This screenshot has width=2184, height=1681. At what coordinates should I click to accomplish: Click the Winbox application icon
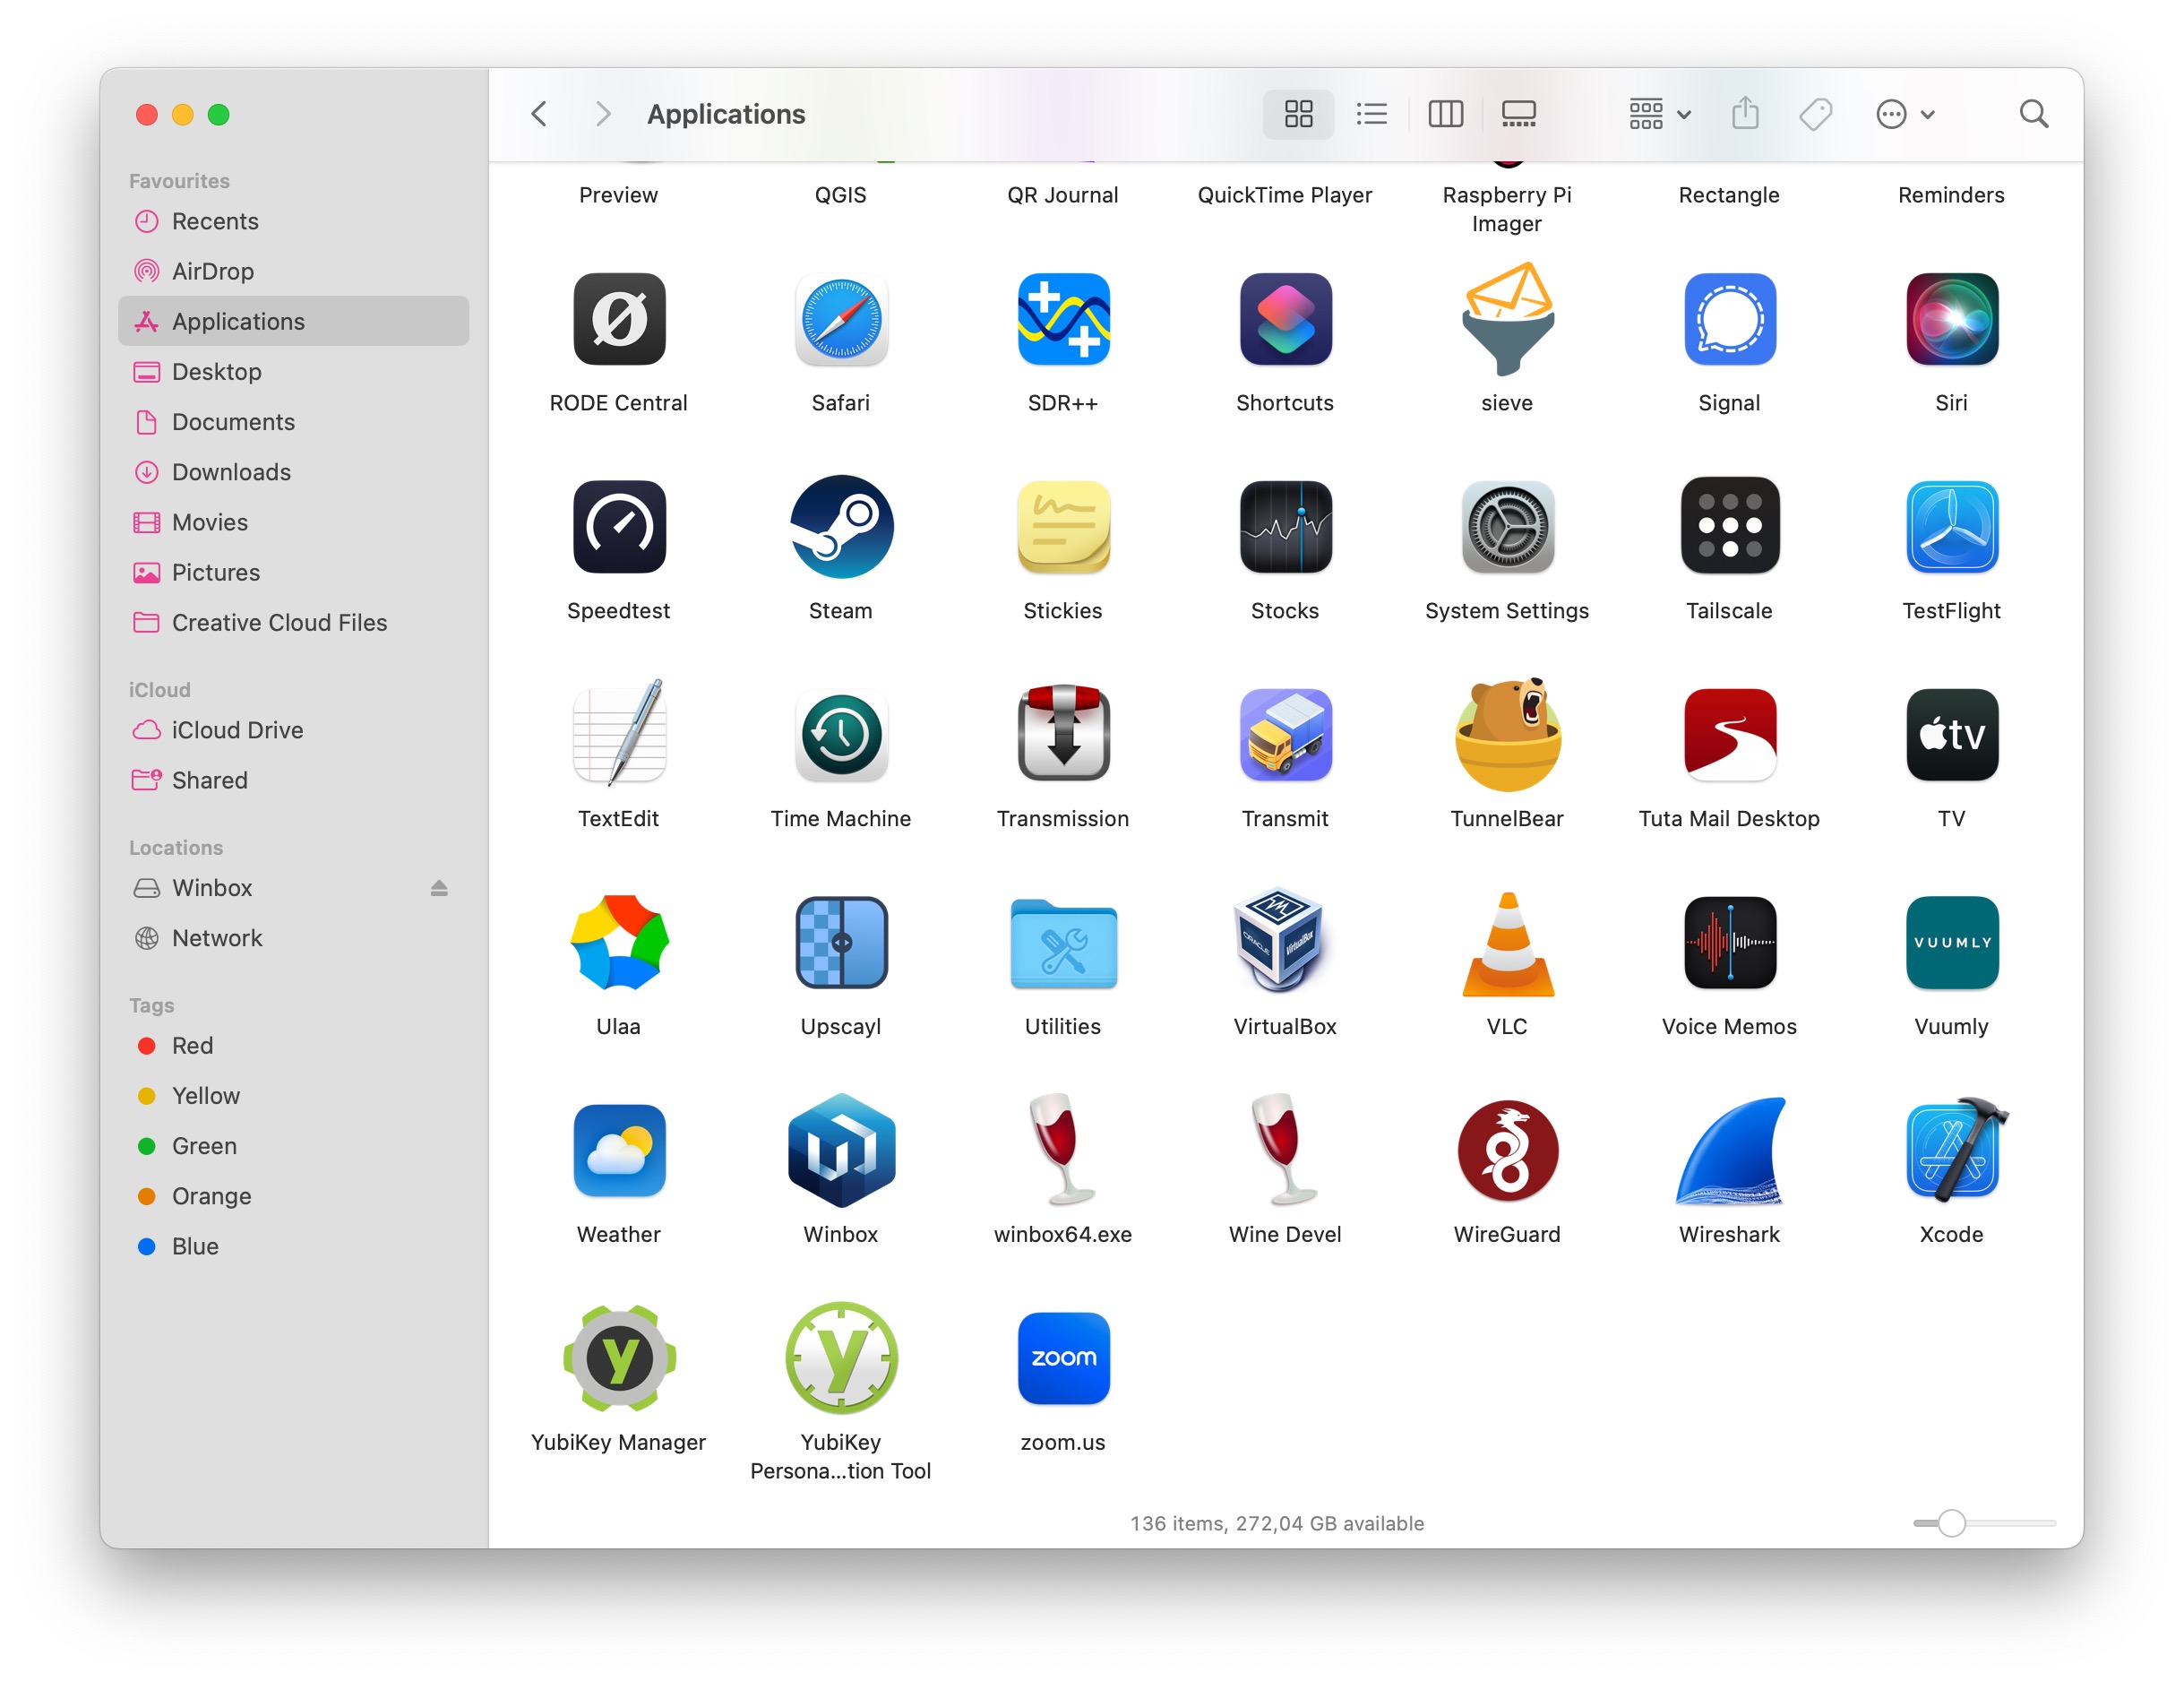point(841,1151)
